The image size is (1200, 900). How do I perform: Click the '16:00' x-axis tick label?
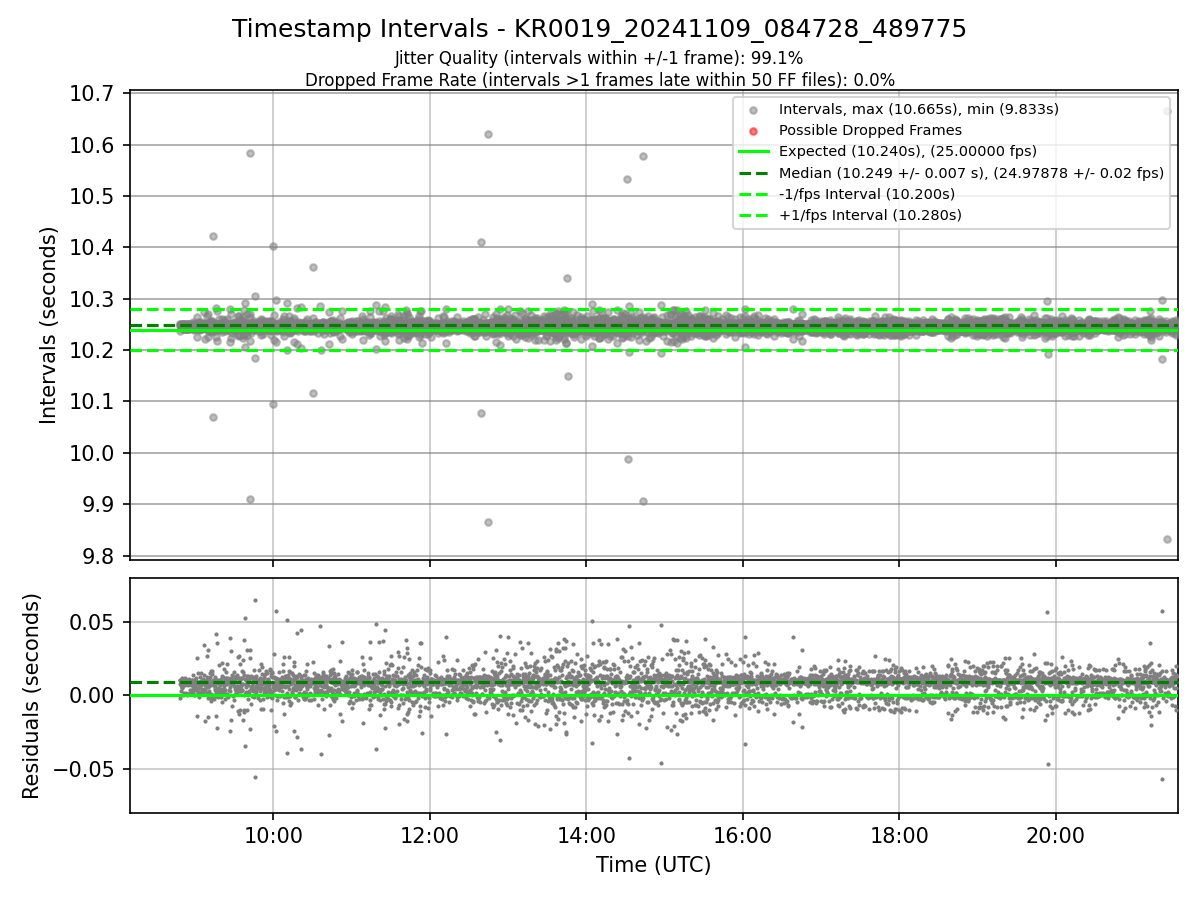point(742,835)
